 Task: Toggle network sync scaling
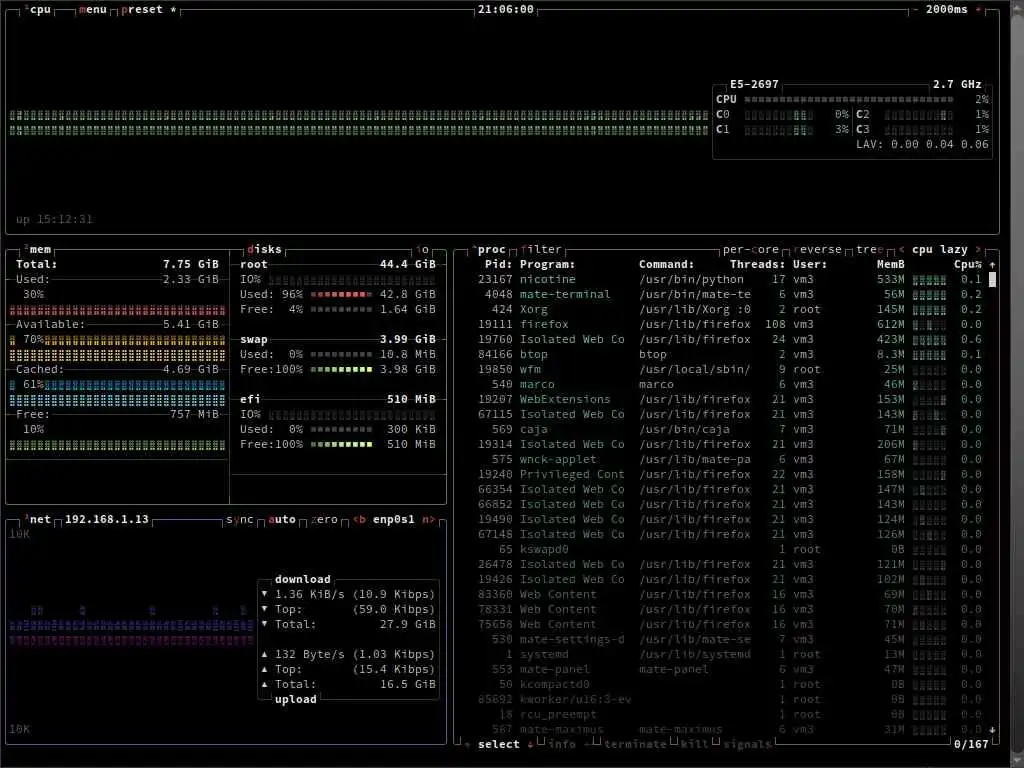[x=239, y=520]
